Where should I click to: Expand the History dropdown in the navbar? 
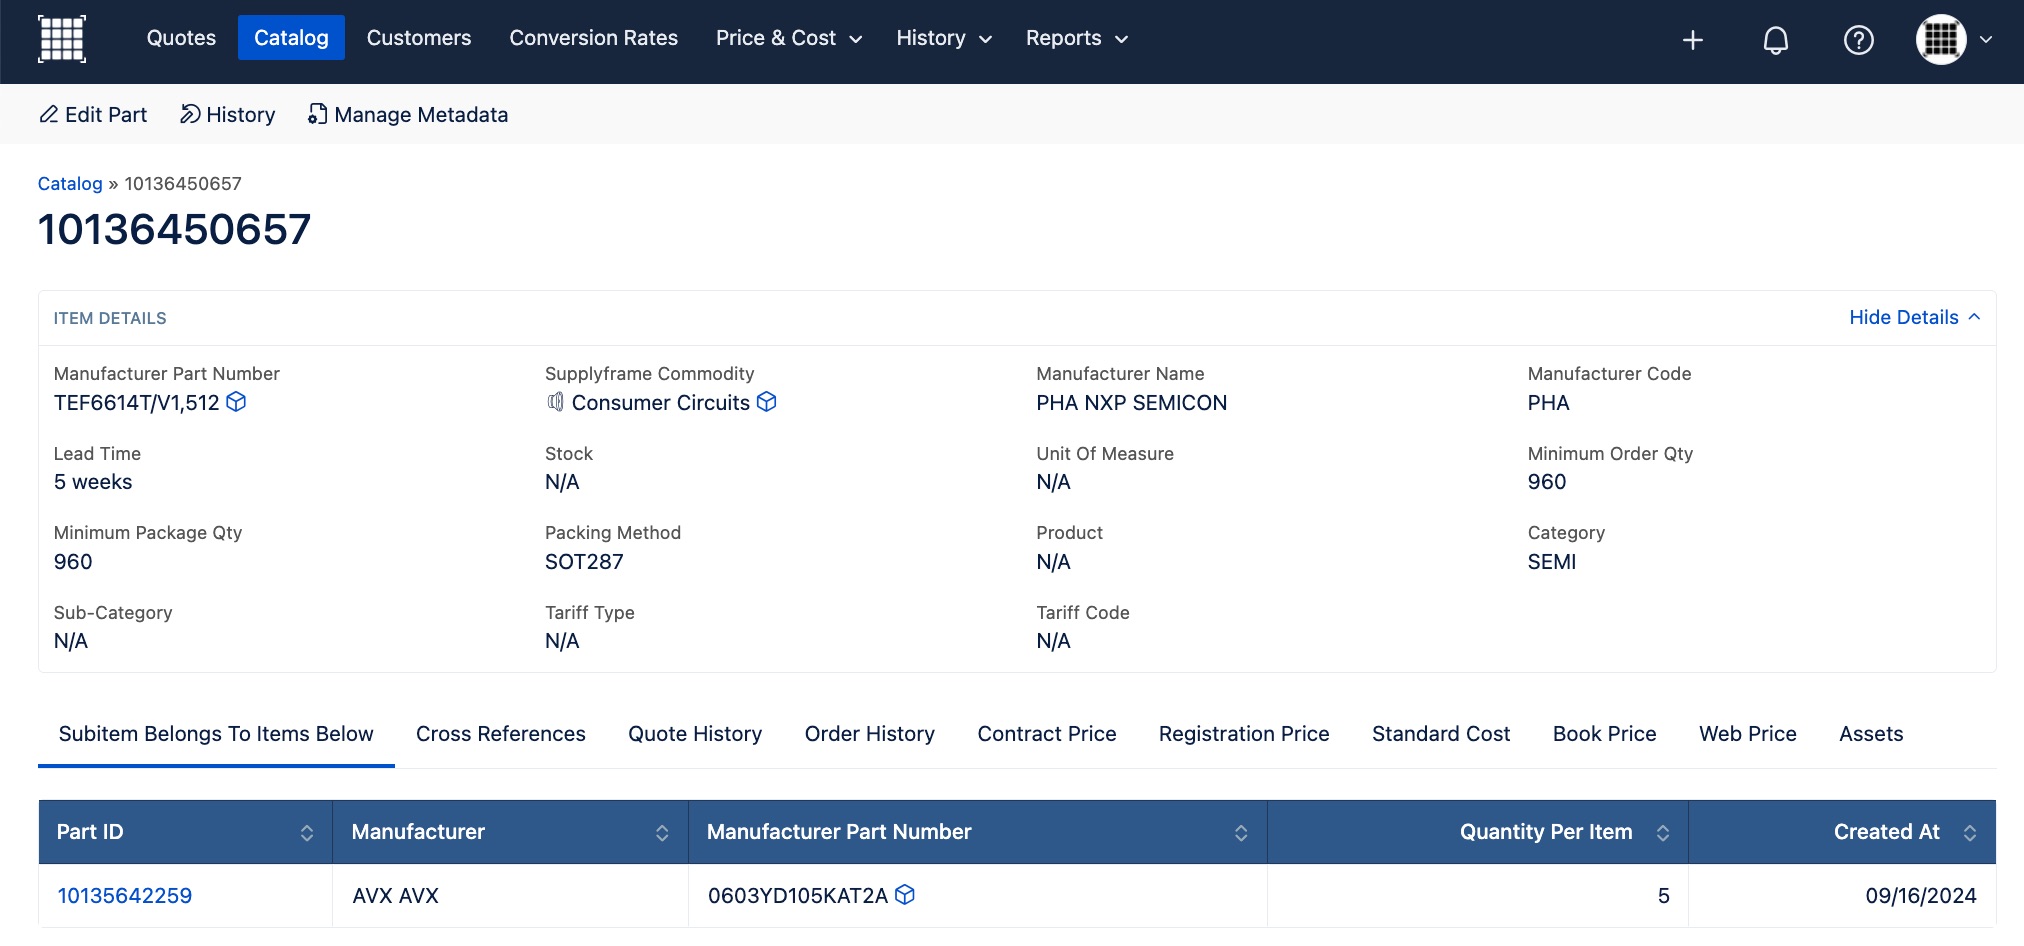click(x=944, y=38)
